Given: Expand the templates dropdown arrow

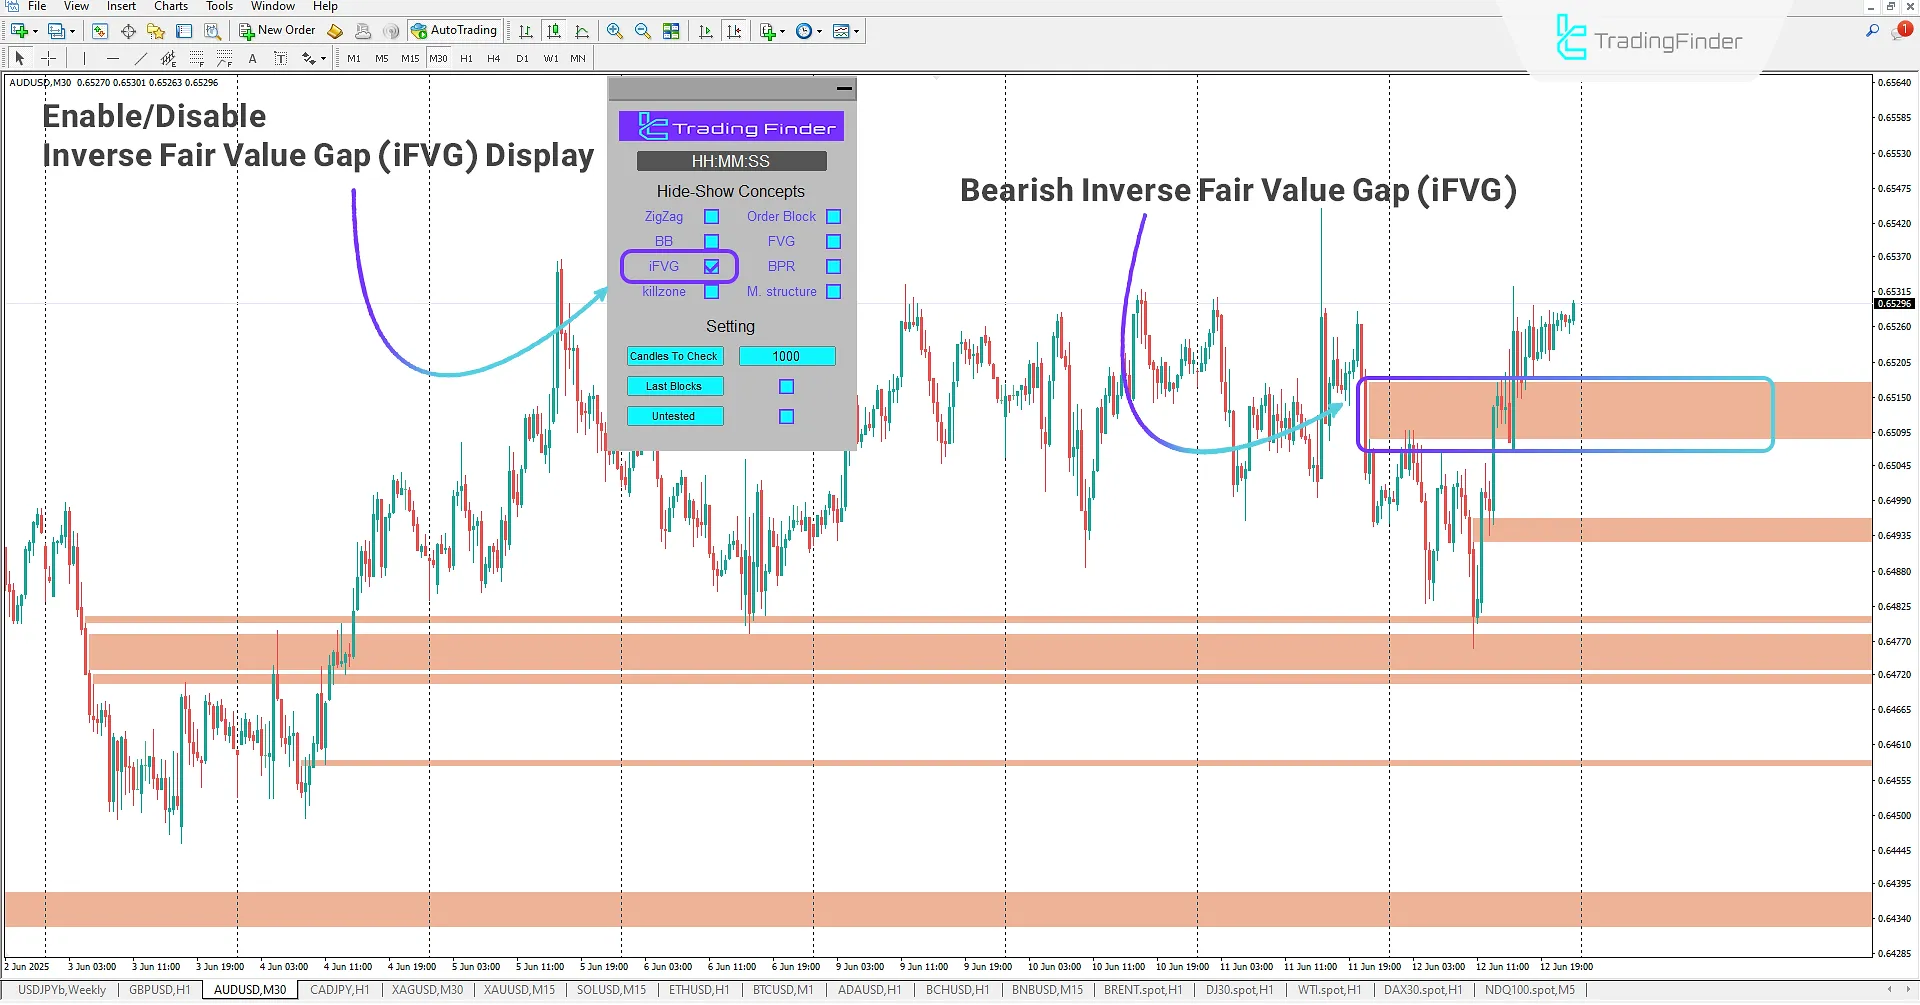Looking at the screenshot, I should click(857, 31).
